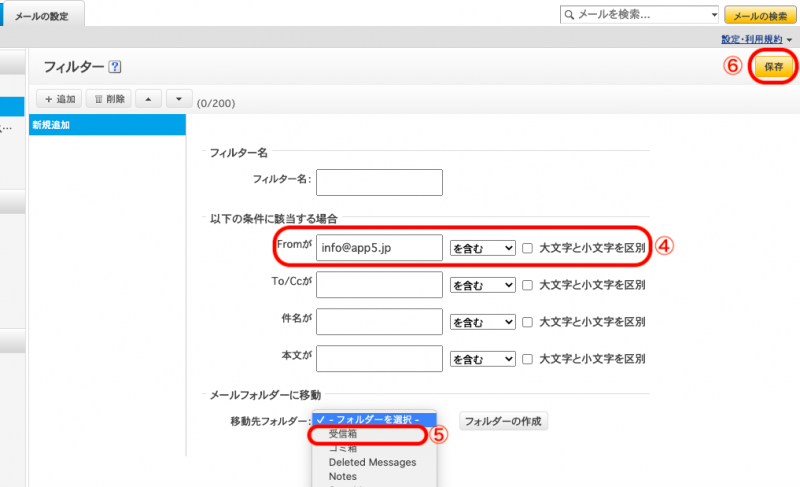
Task: Click the 件名が input field
Action: [x=379, y=322]
